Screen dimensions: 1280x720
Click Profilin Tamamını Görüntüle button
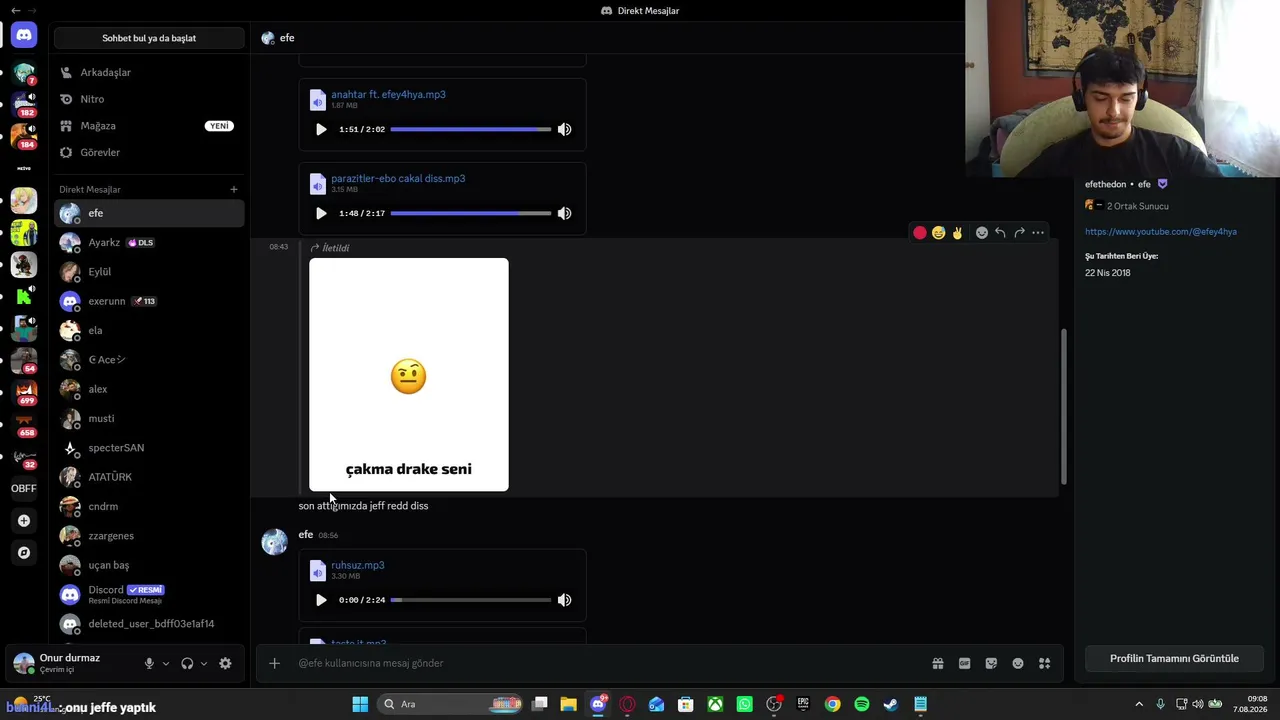(x=1174, y=659)
